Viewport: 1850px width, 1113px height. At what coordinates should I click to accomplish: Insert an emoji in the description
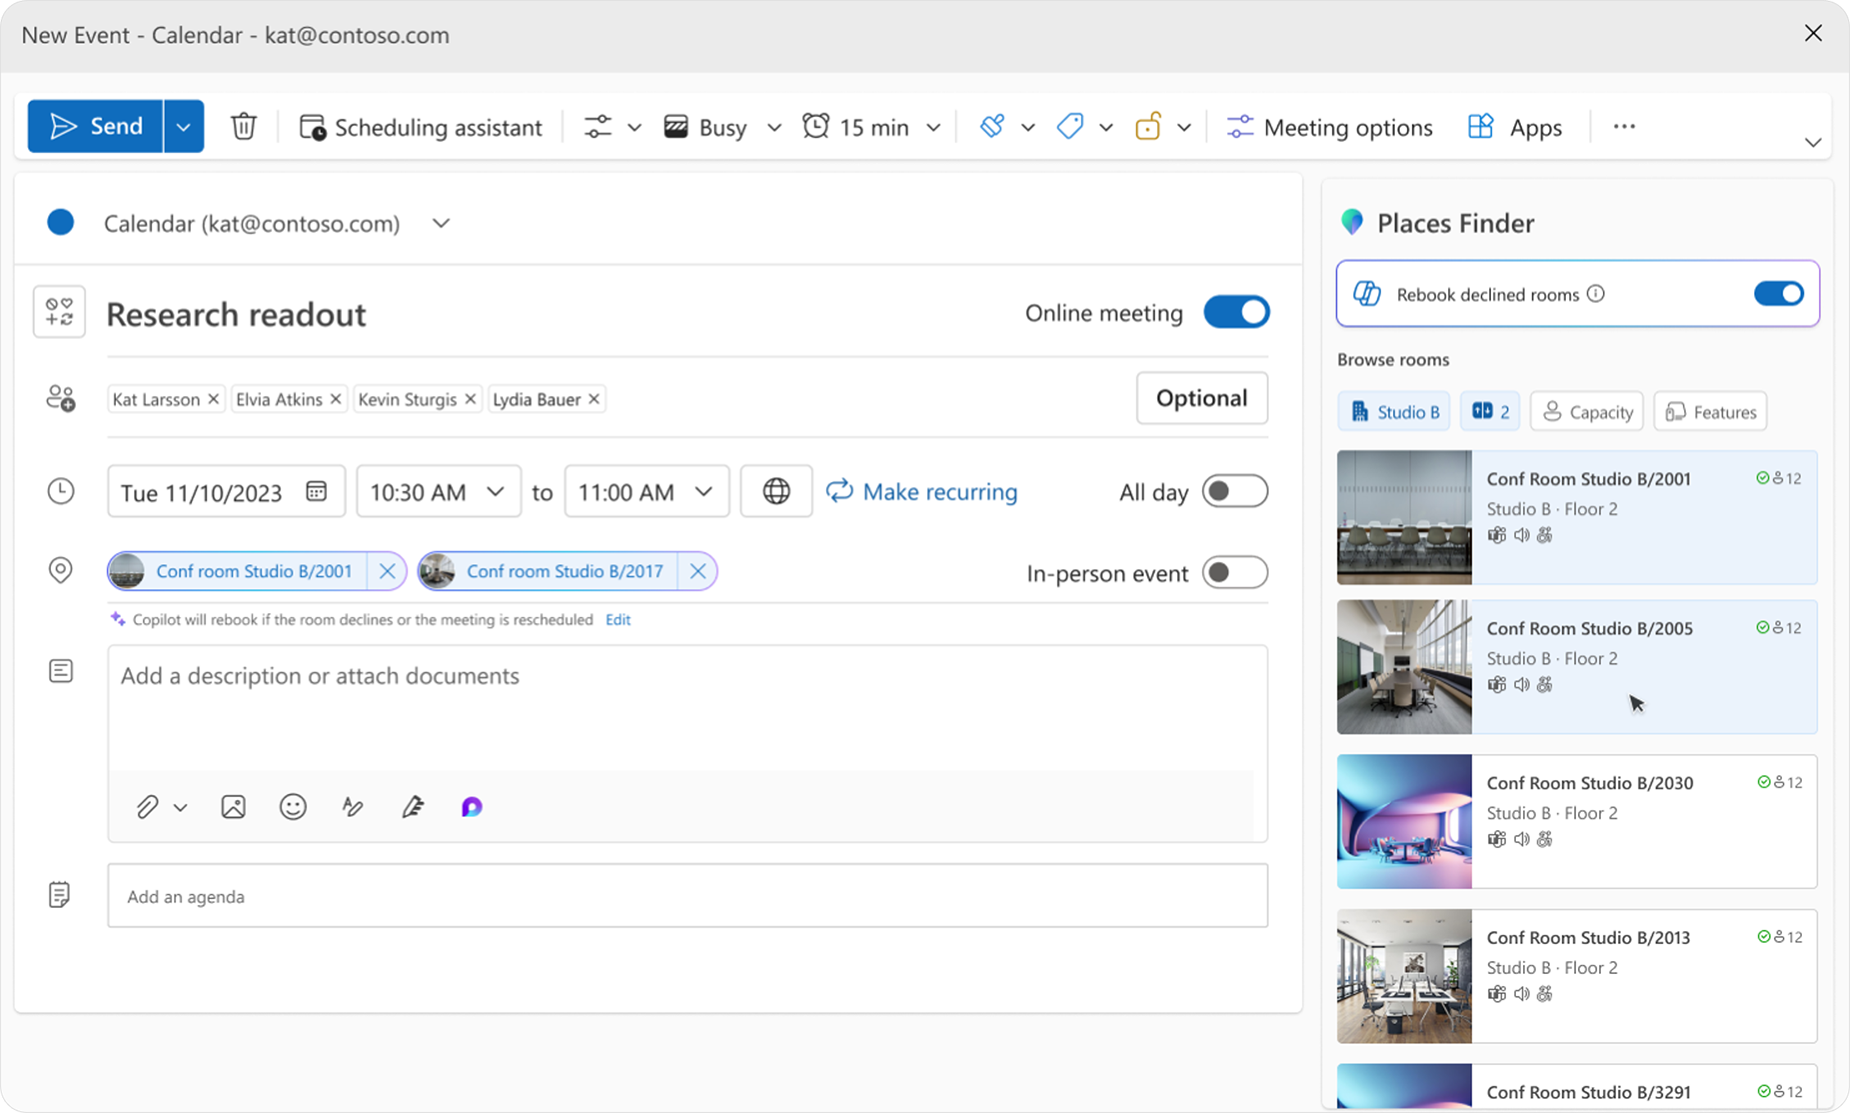(292, 806)
